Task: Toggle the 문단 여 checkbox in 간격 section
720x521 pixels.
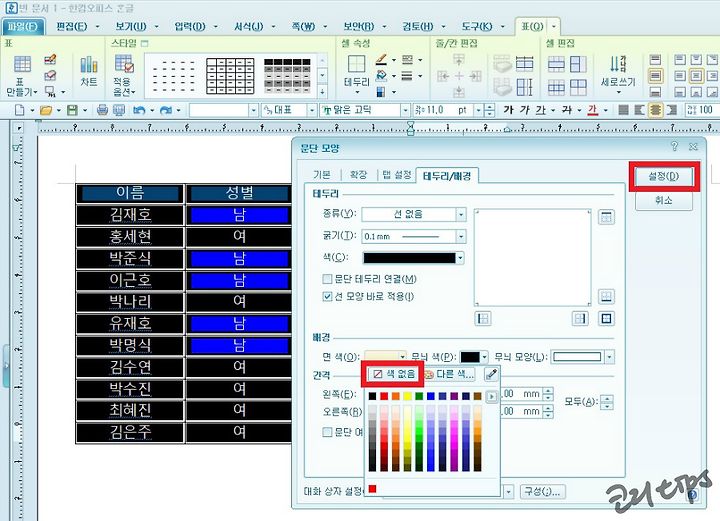Action: [327, 432]
